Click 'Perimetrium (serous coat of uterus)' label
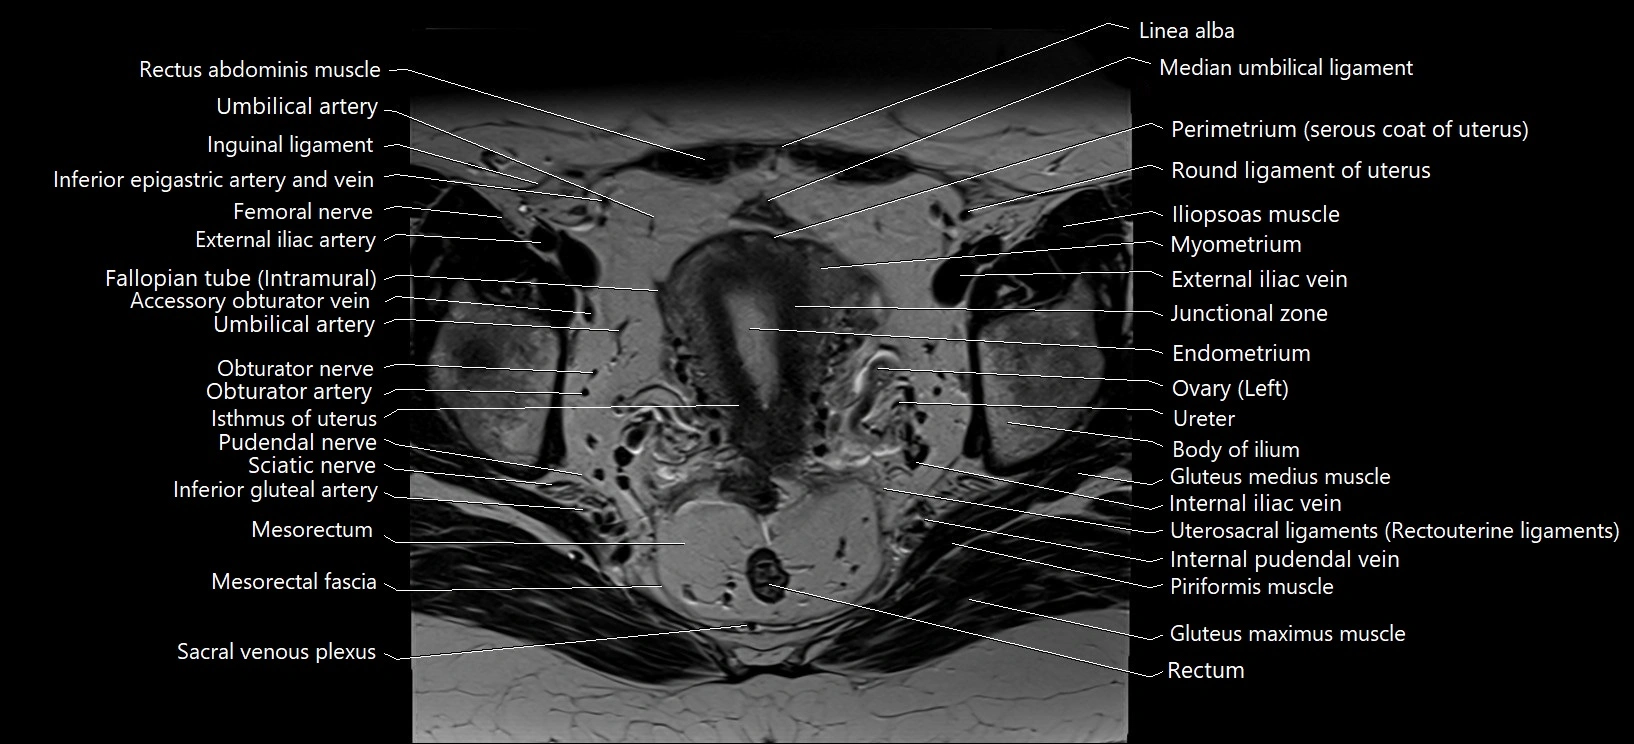The height and width of the screenshot is (744, 1634). 1350,130
